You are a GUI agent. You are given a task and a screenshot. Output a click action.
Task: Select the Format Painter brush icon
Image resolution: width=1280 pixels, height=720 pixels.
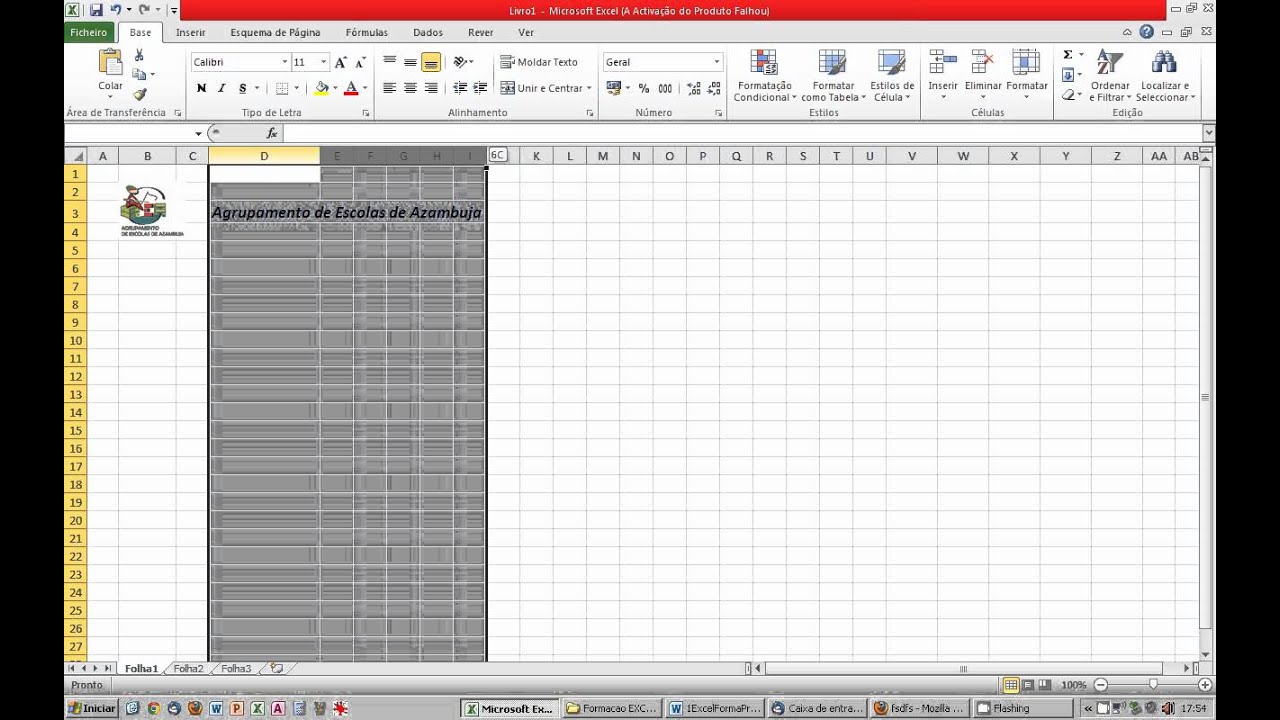[x=139, y=94]
